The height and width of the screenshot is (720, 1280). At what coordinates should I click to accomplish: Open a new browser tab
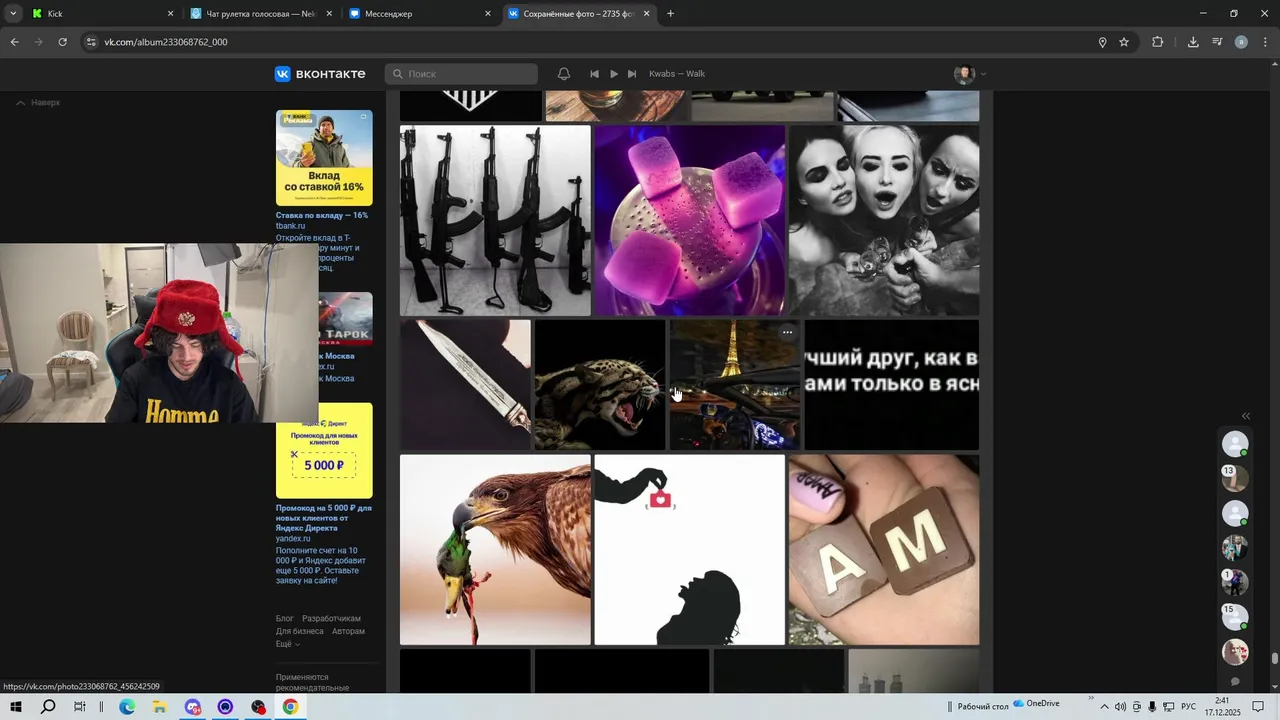670,14
